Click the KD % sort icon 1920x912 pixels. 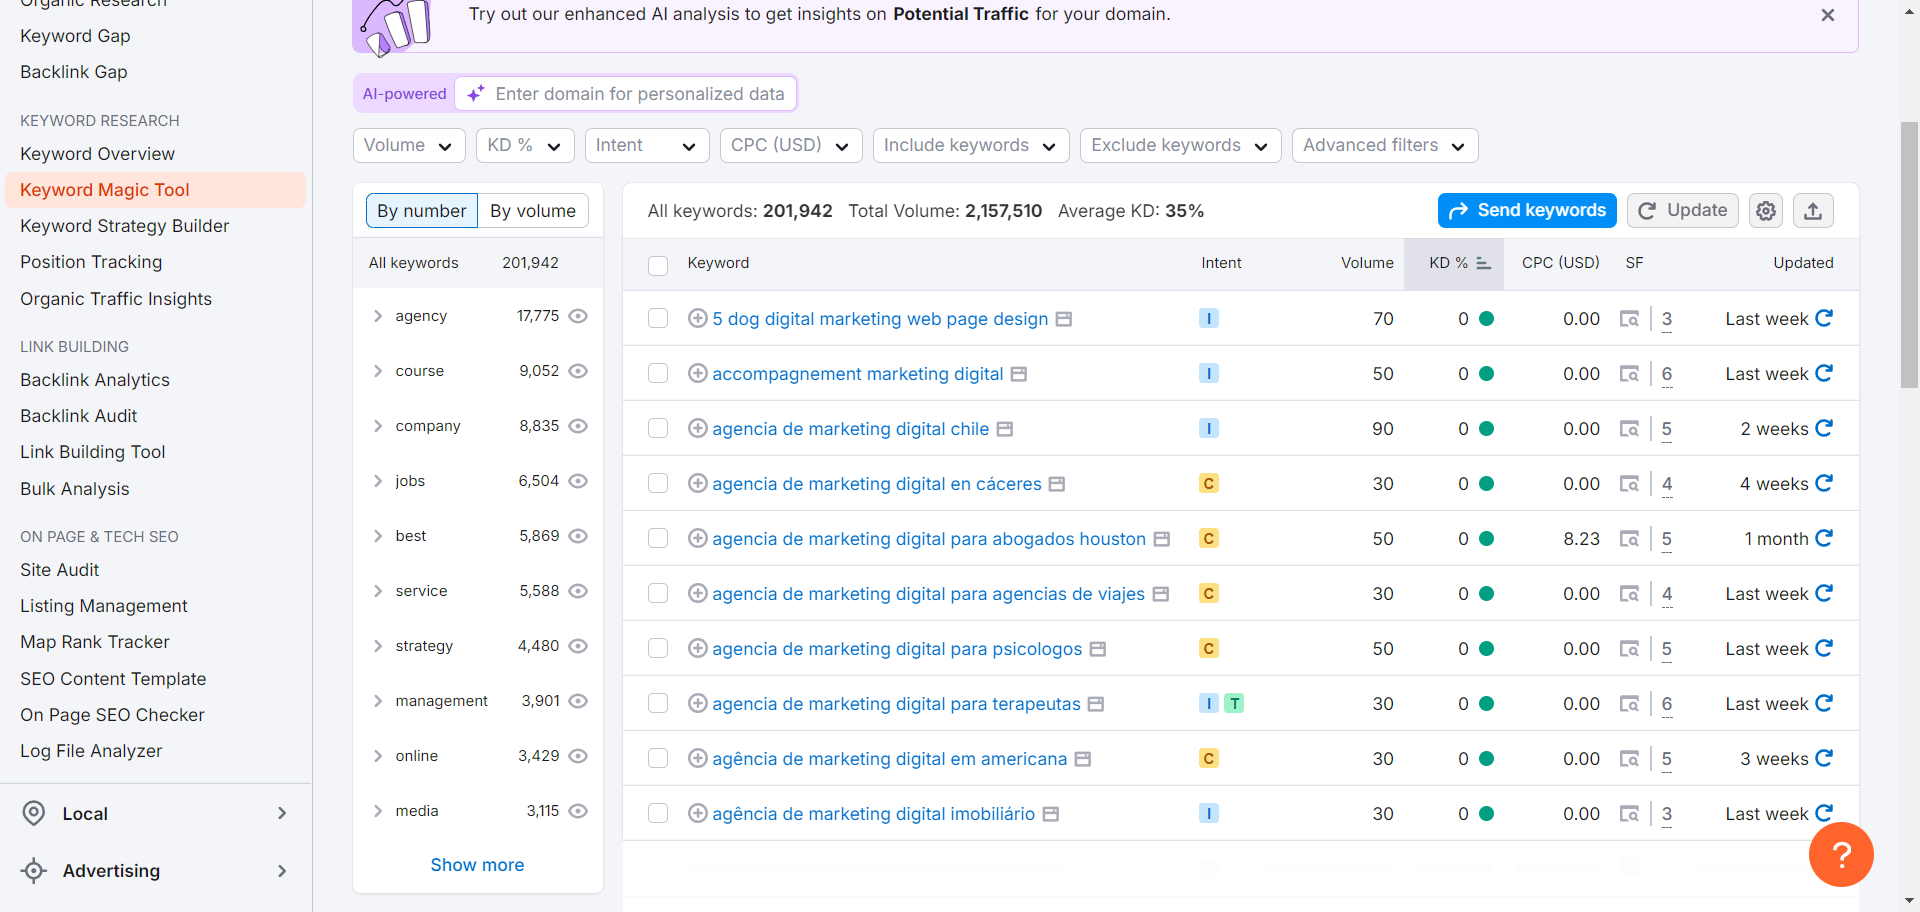coord(1484,263)
